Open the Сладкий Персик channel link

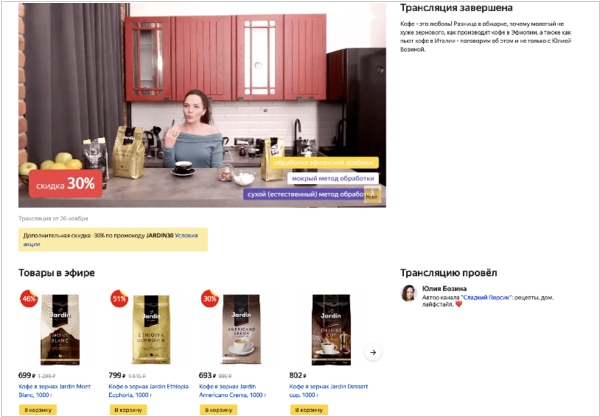(x=486, y=297)
